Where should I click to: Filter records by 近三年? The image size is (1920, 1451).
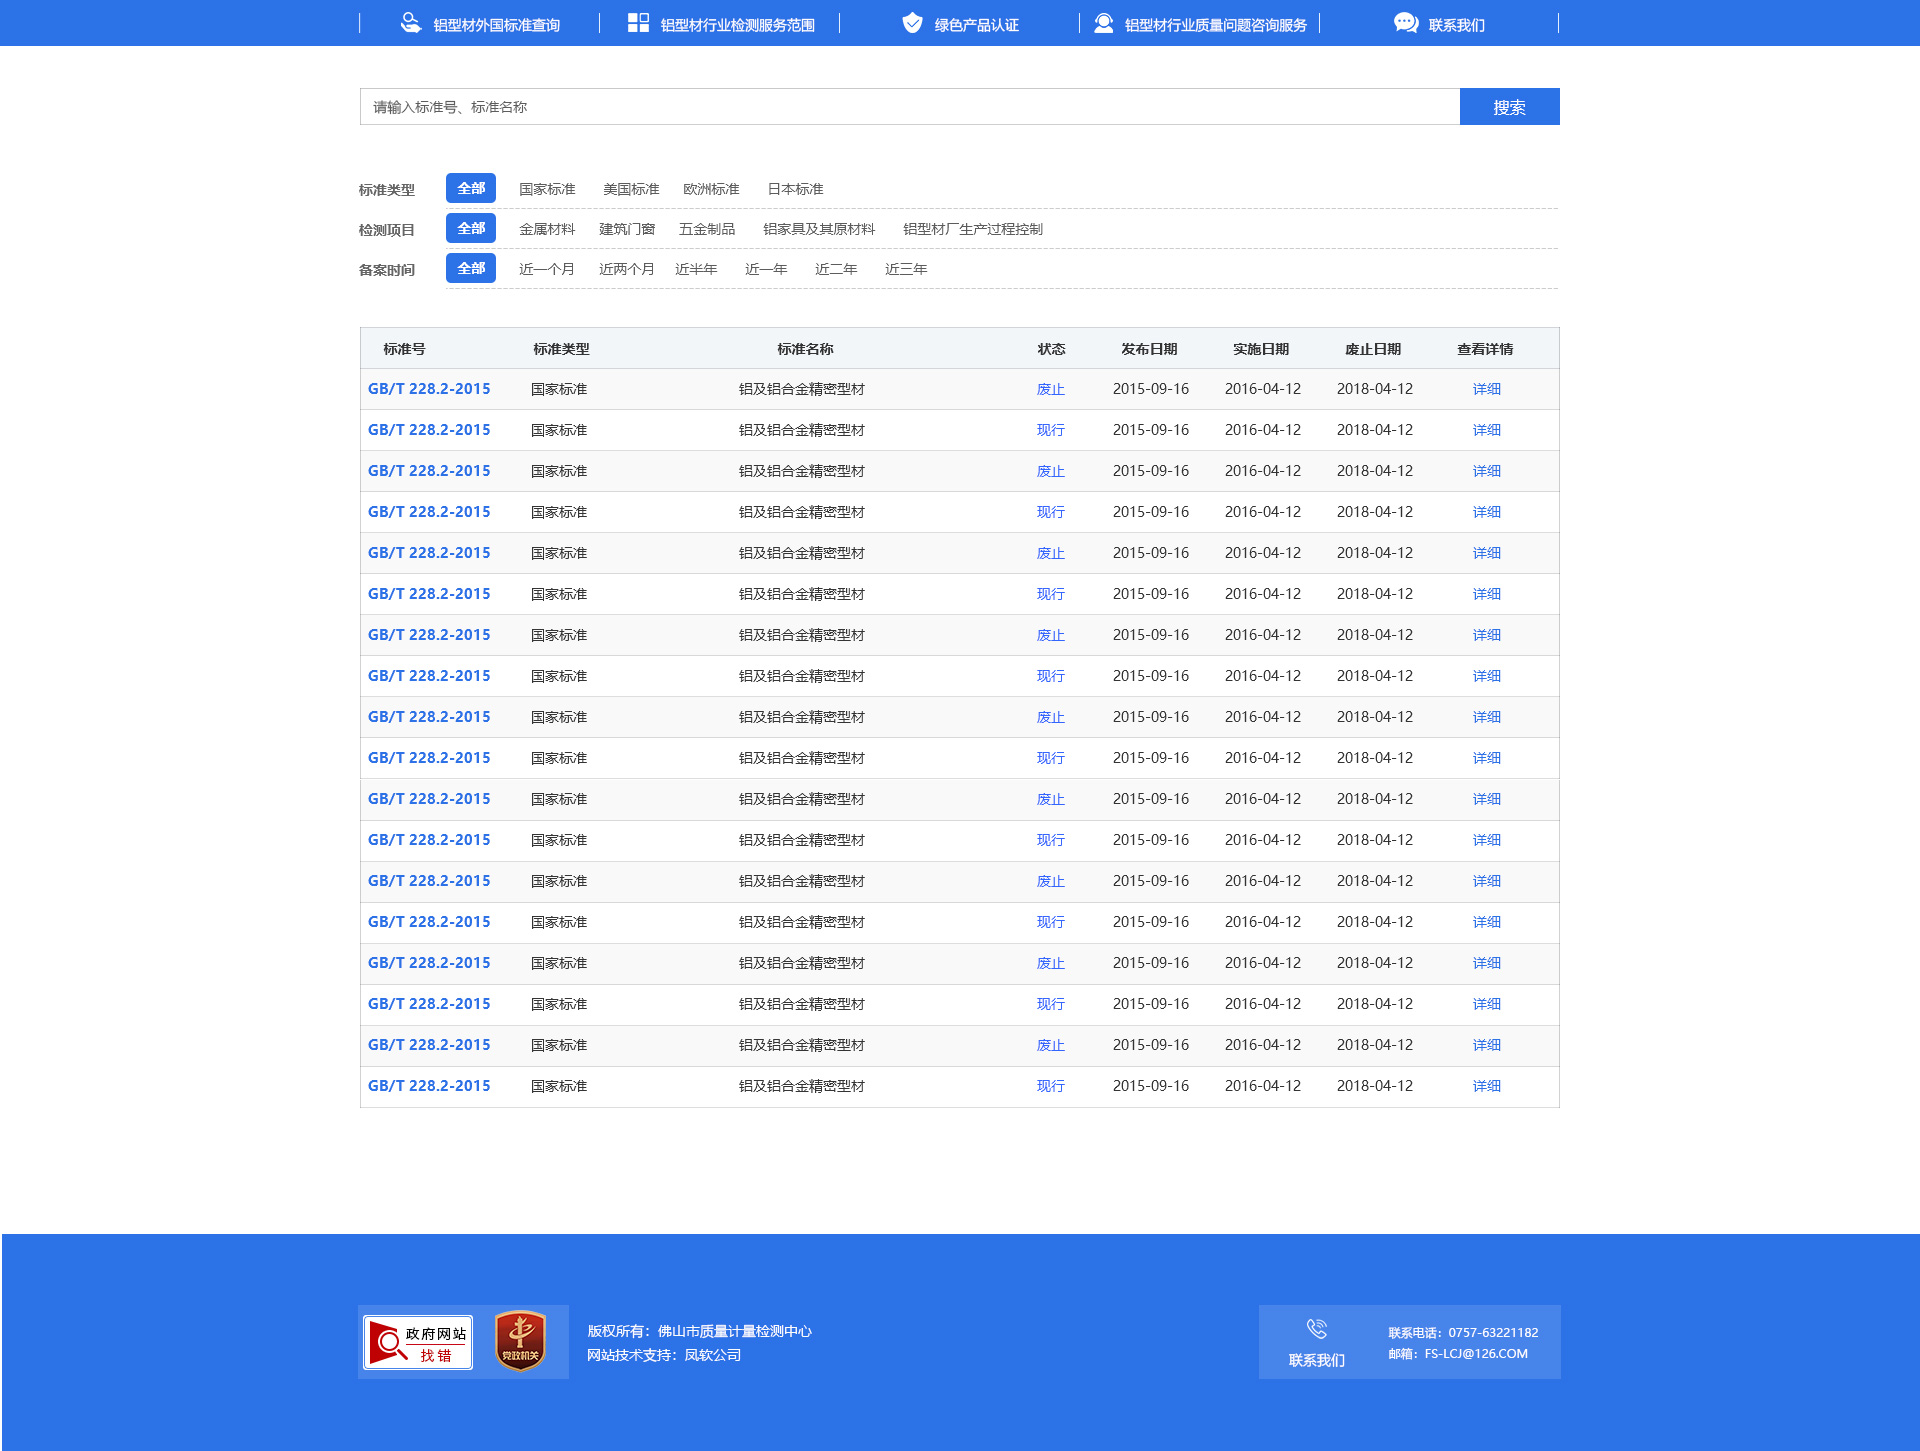point(906,269)
